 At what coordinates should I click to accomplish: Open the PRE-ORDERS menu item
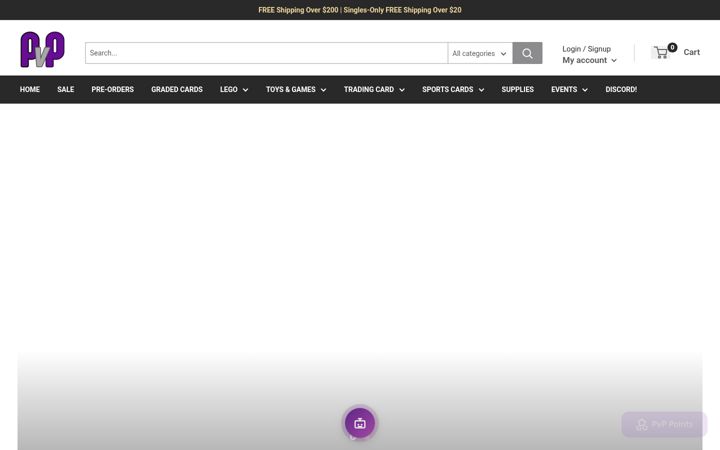tap(112, 90)
